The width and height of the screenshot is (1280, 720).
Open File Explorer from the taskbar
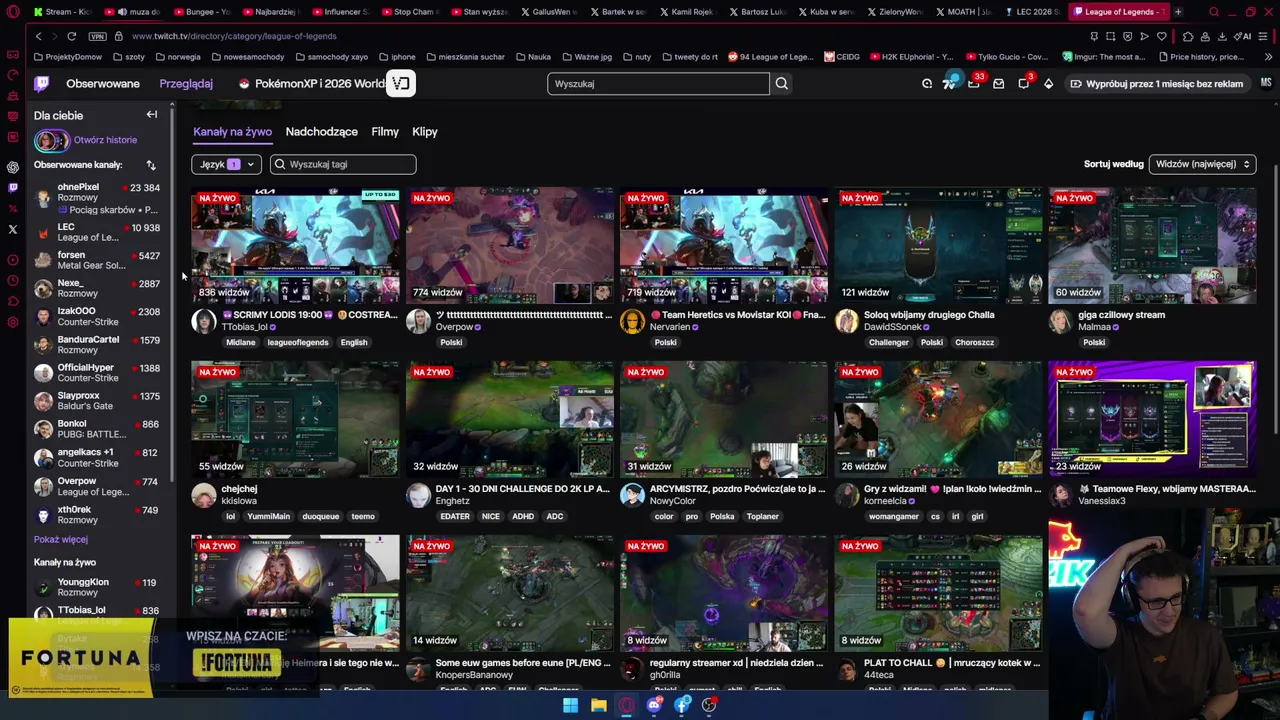(x=598, y=705)
